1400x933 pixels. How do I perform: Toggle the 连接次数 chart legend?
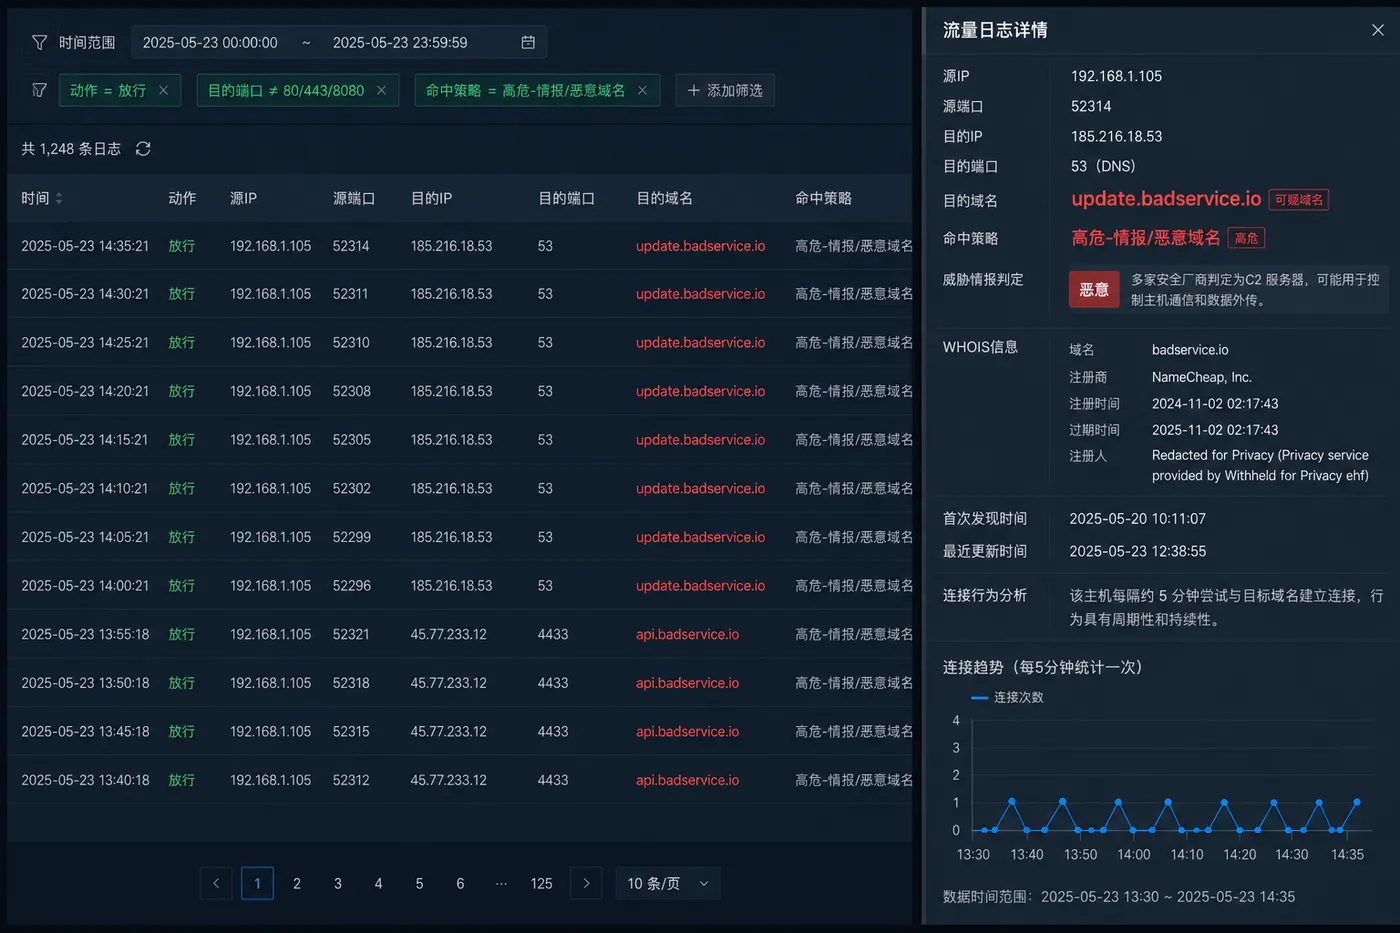[x=1007, y=697]
